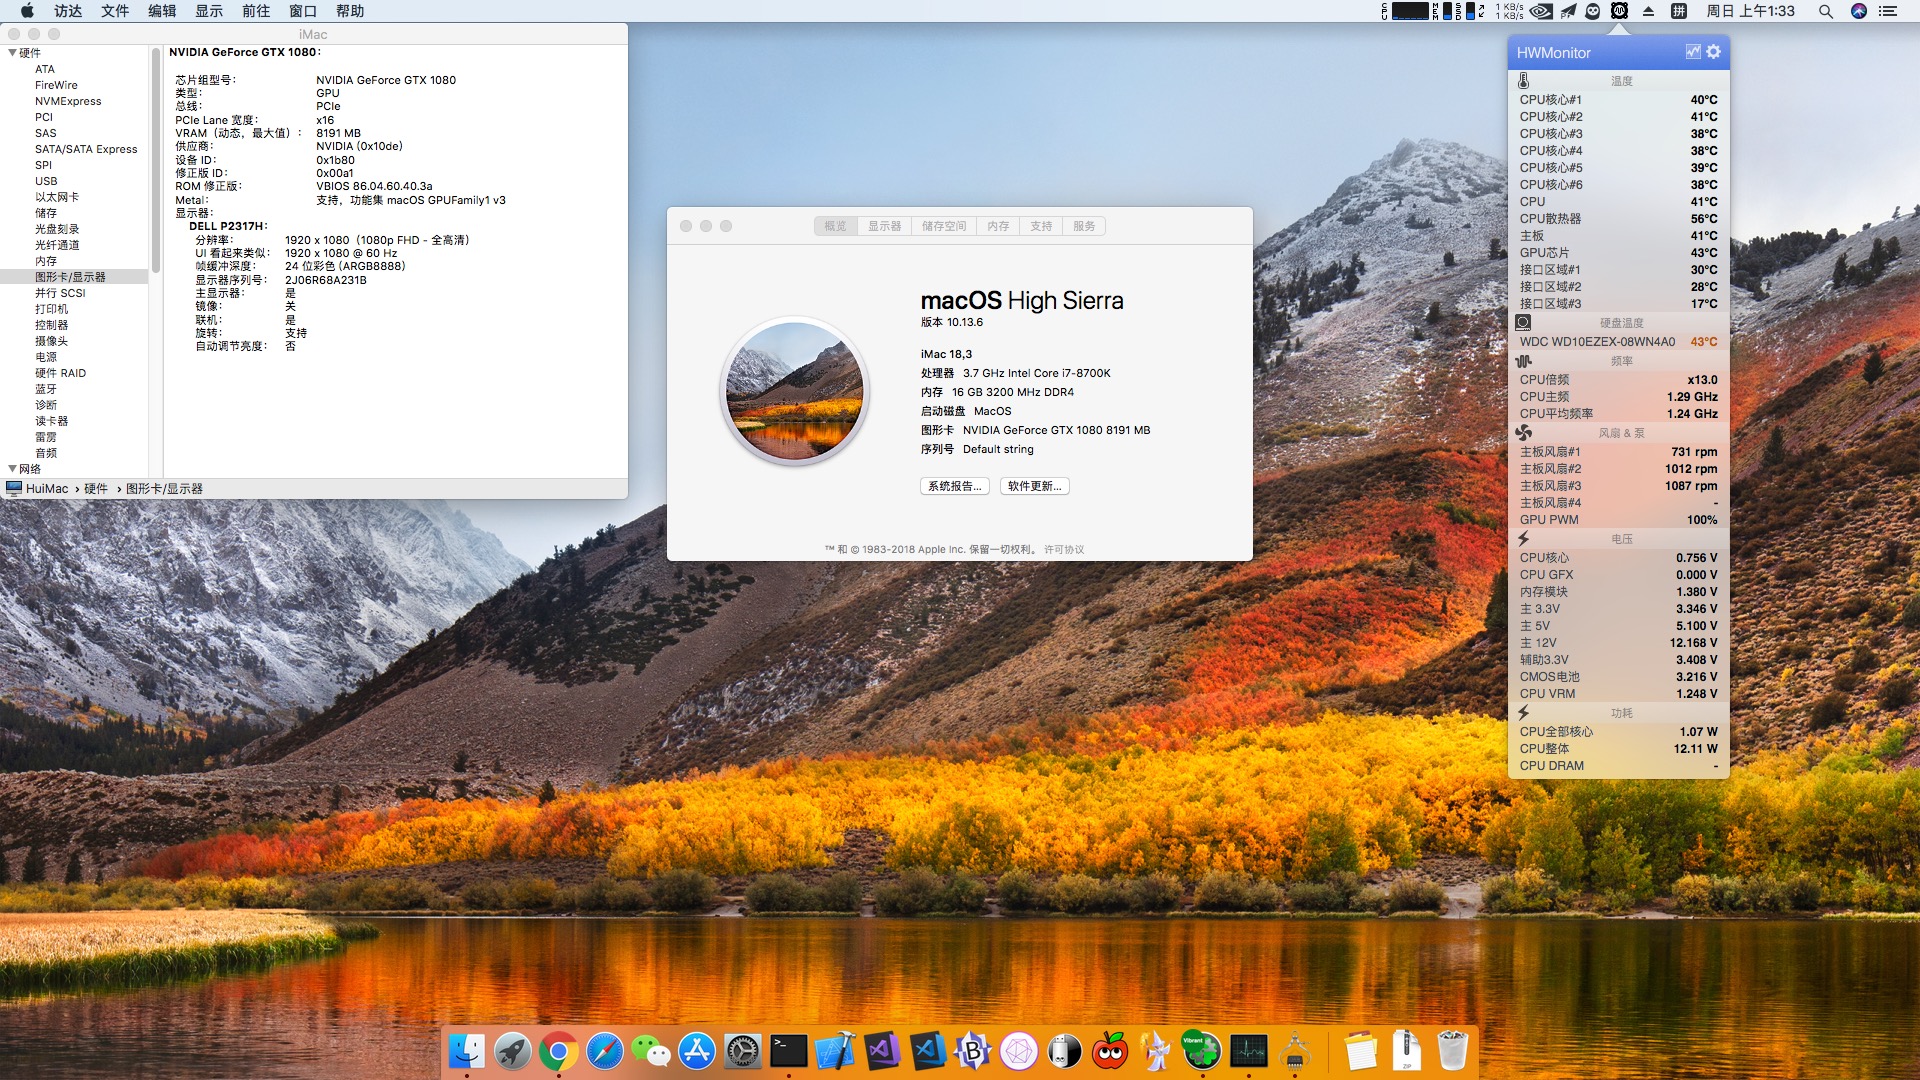Launch Launchpad from the dock
Screen dimensions: 1920x1080
(x=512, y=1051)
